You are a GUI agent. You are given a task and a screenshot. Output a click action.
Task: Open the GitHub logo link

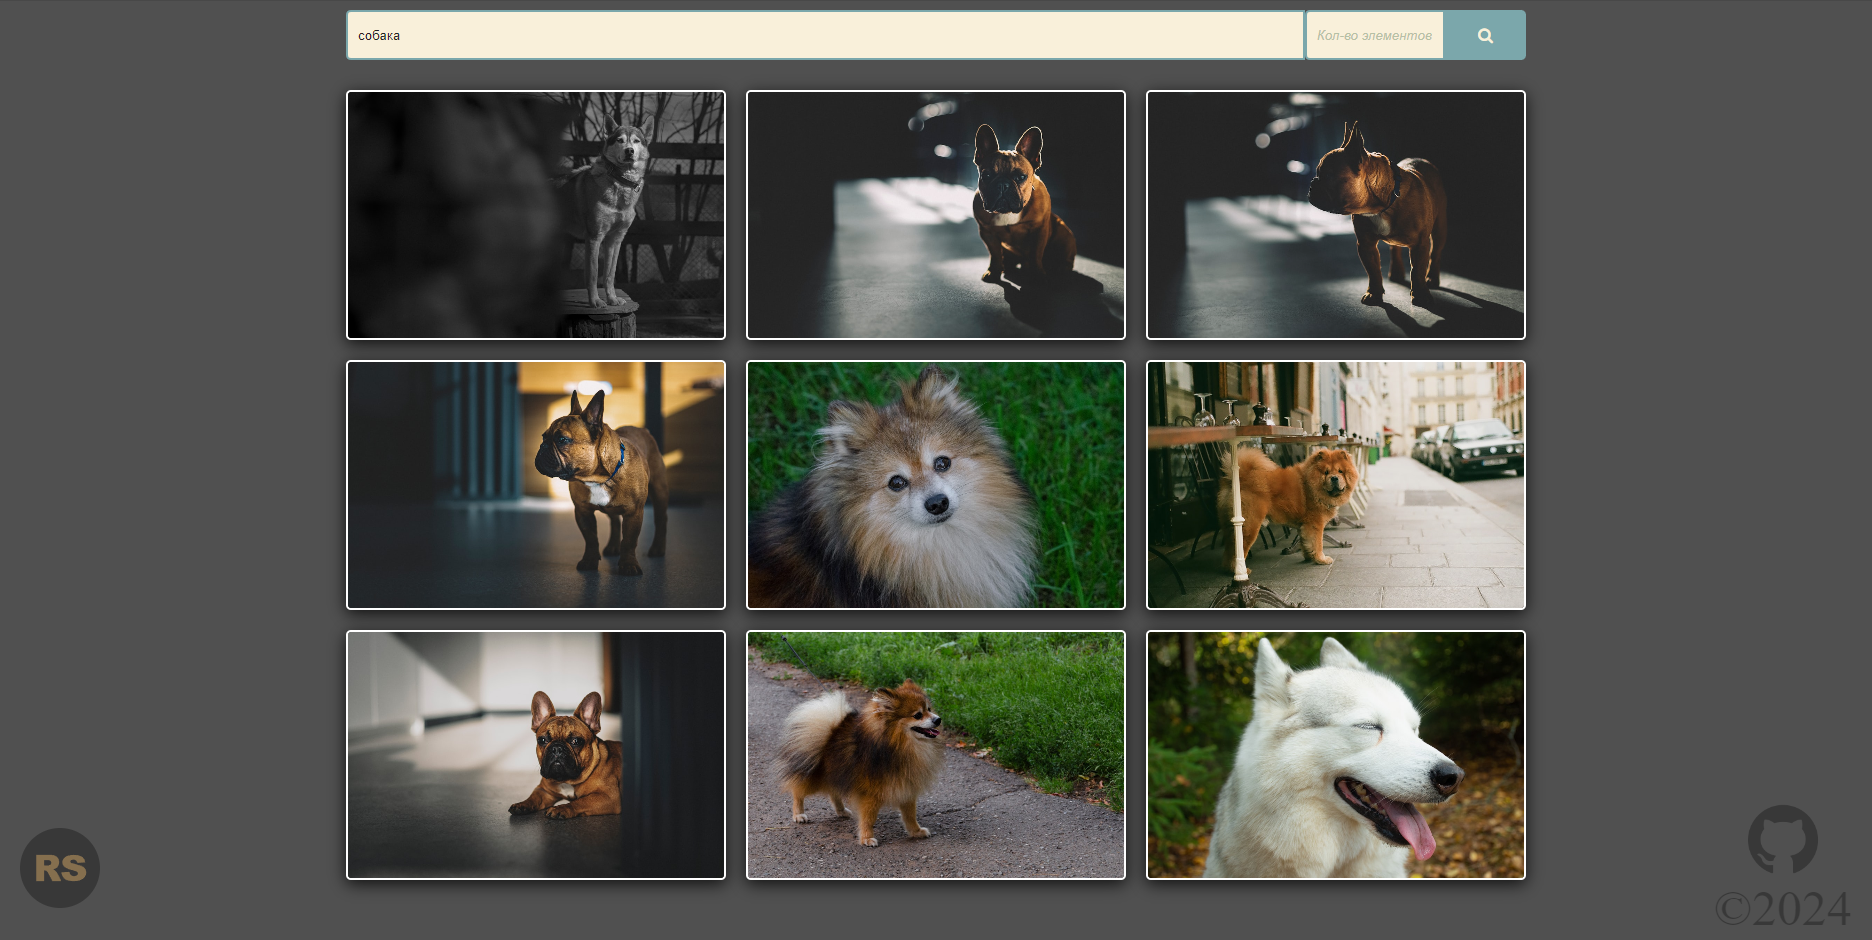[x=1783, y=840]
